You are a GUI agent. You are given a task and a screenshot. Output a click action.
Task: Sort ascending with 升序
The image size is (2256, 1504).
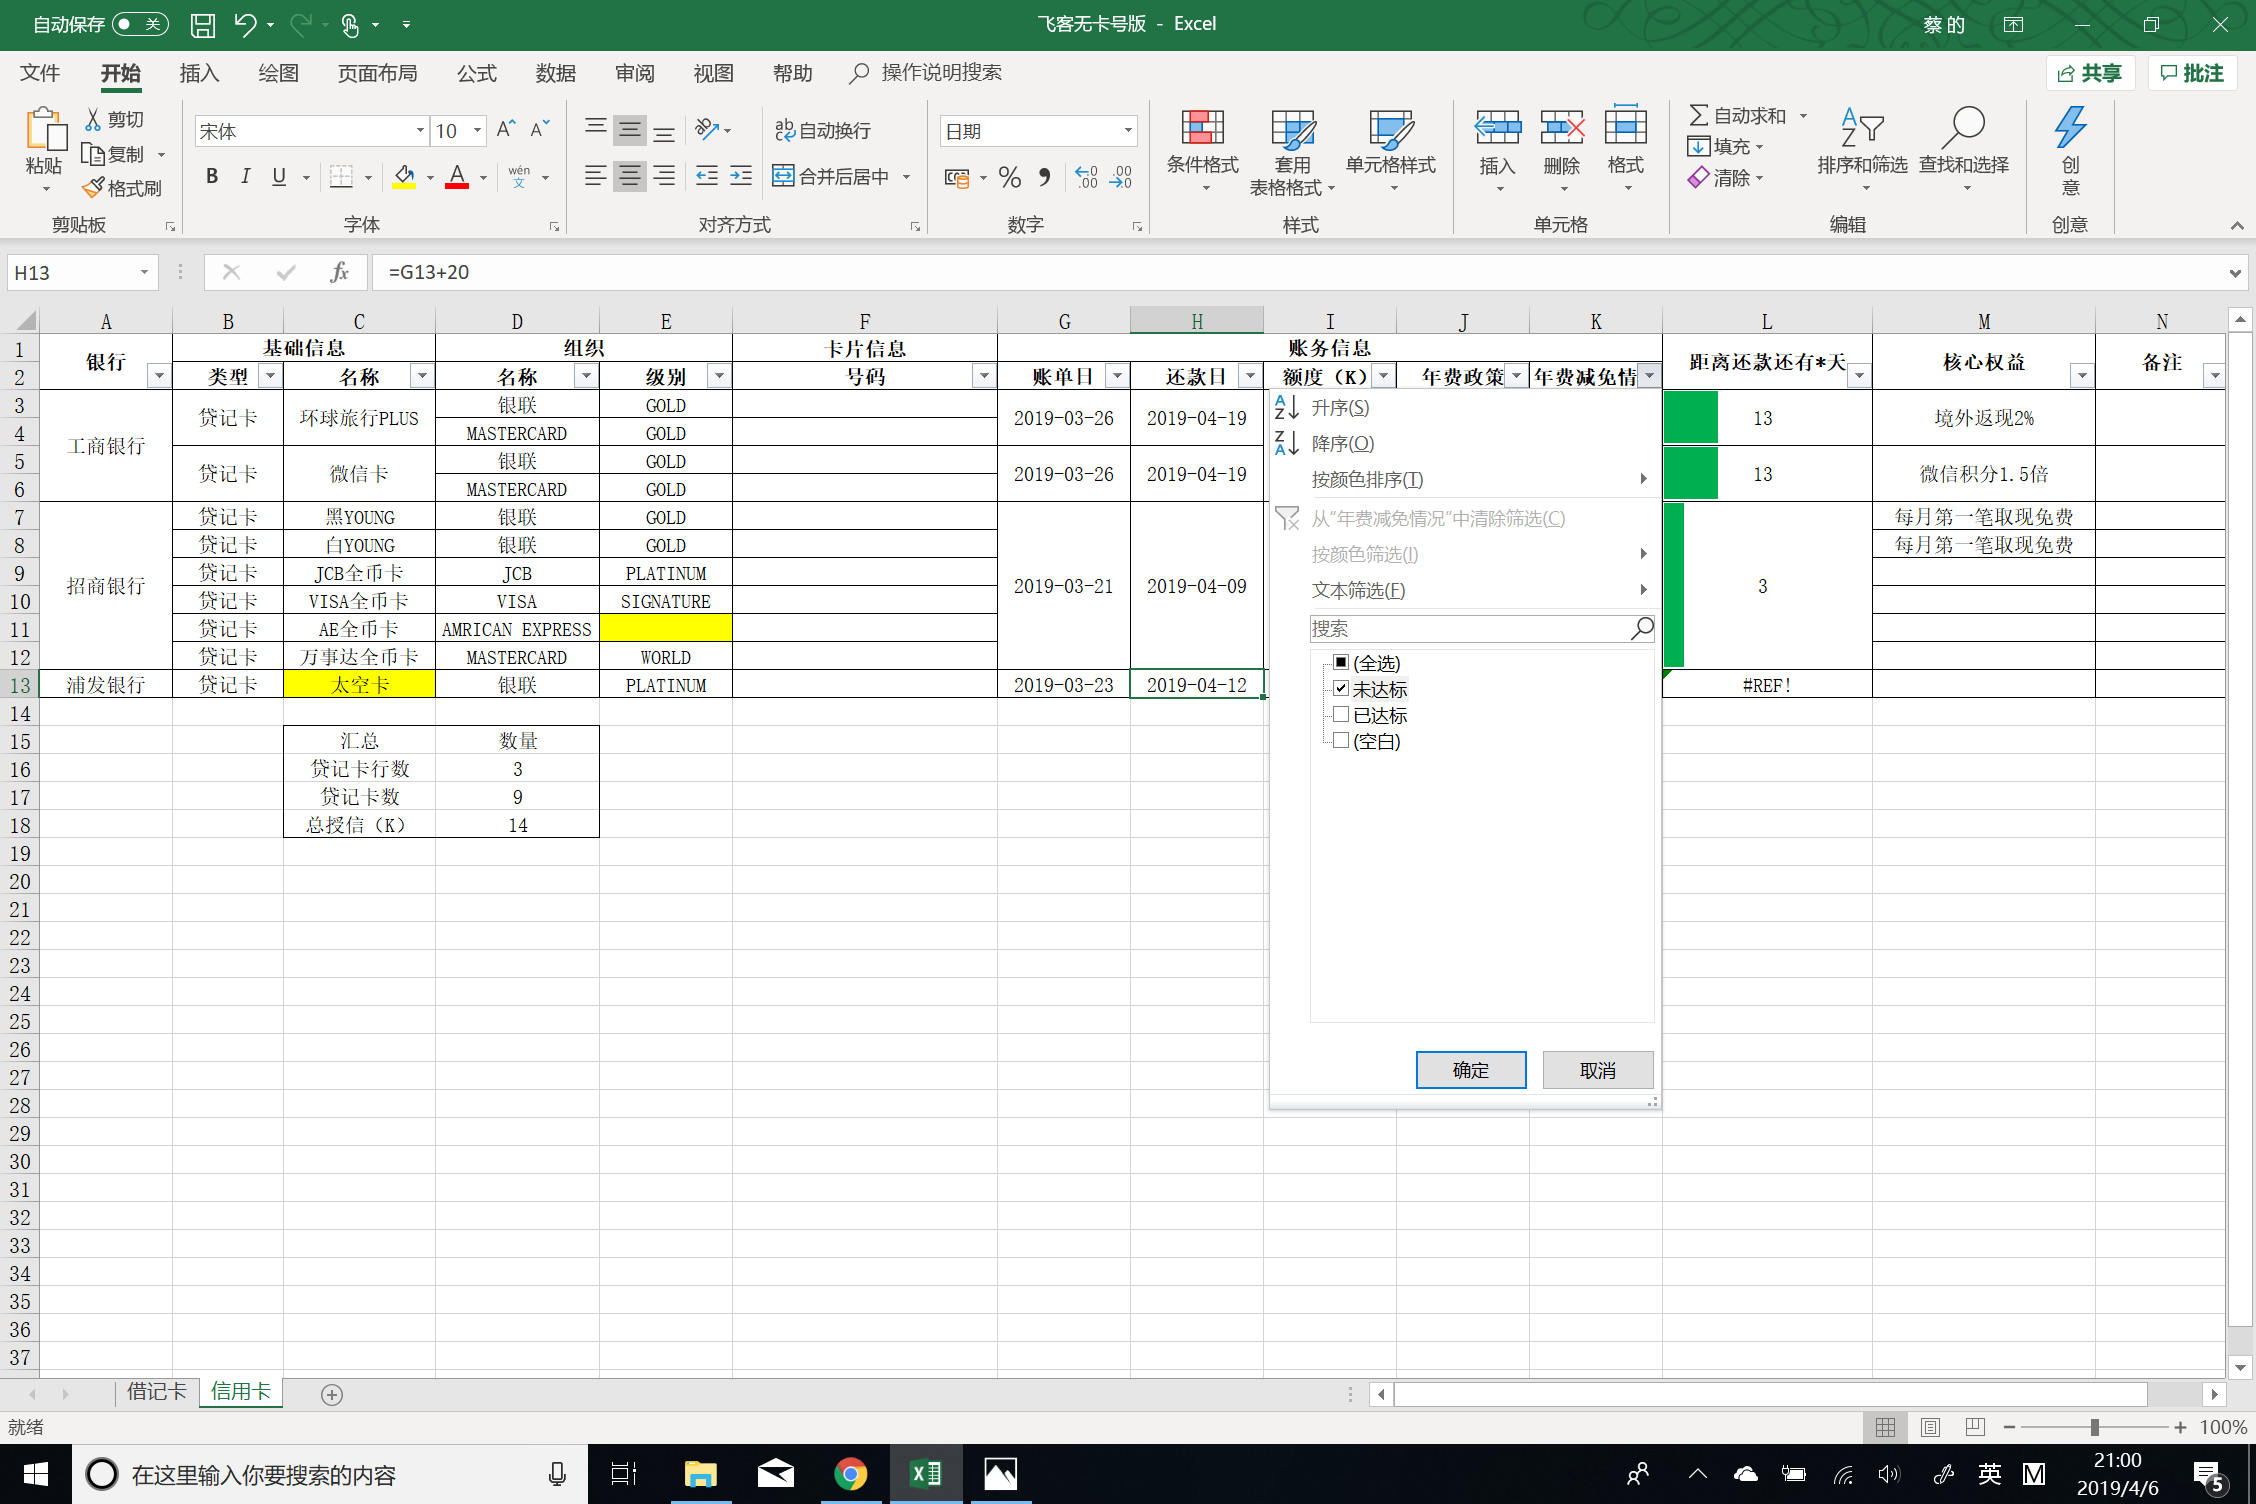[1340, 408]
